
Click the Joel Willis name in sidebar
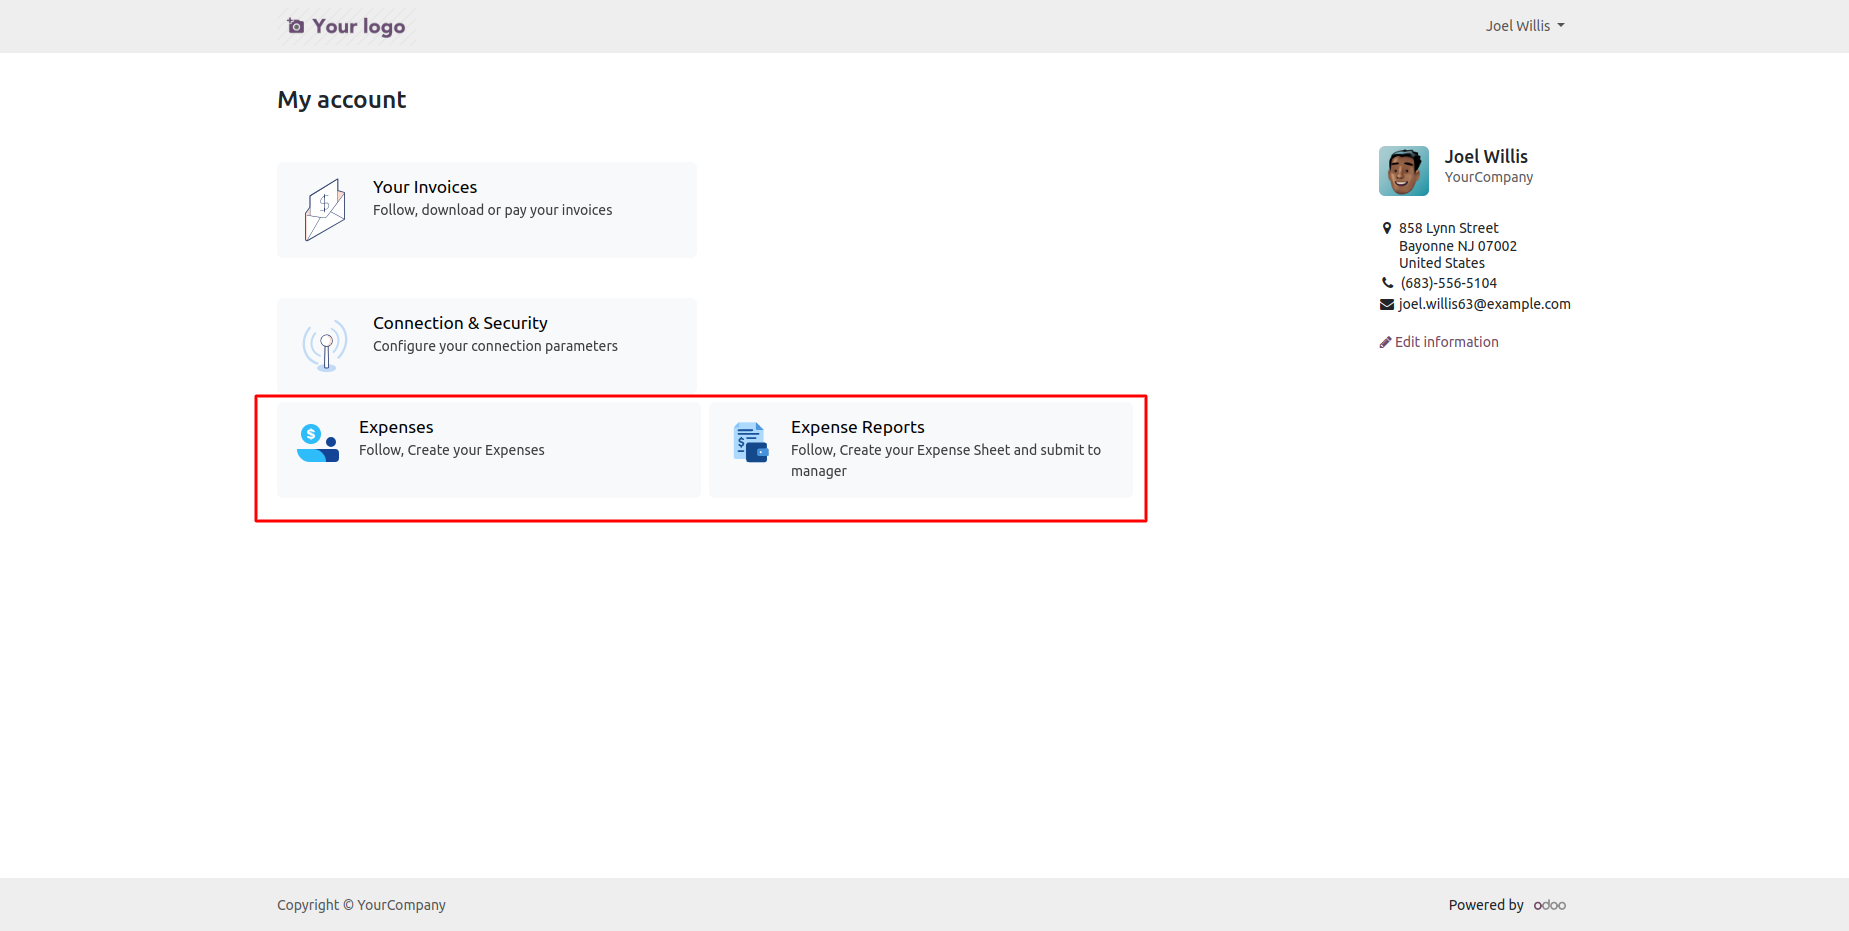pos(1486,156)
